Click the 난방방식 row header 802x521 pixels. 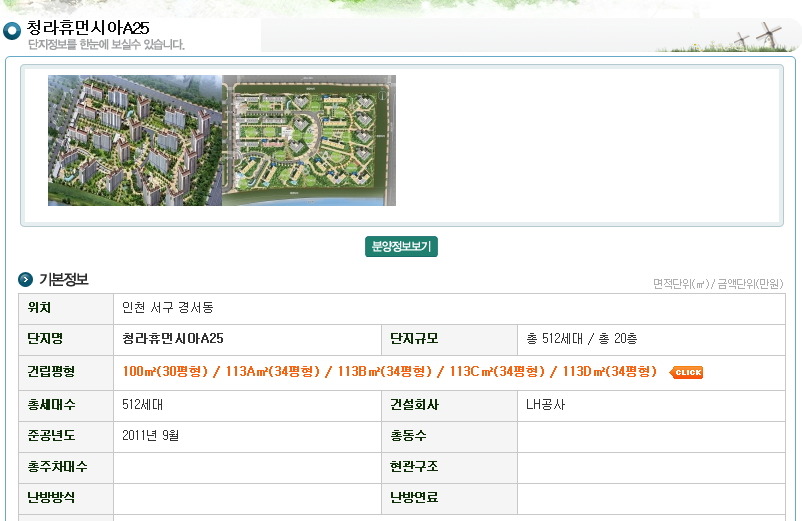coord(66,499)
